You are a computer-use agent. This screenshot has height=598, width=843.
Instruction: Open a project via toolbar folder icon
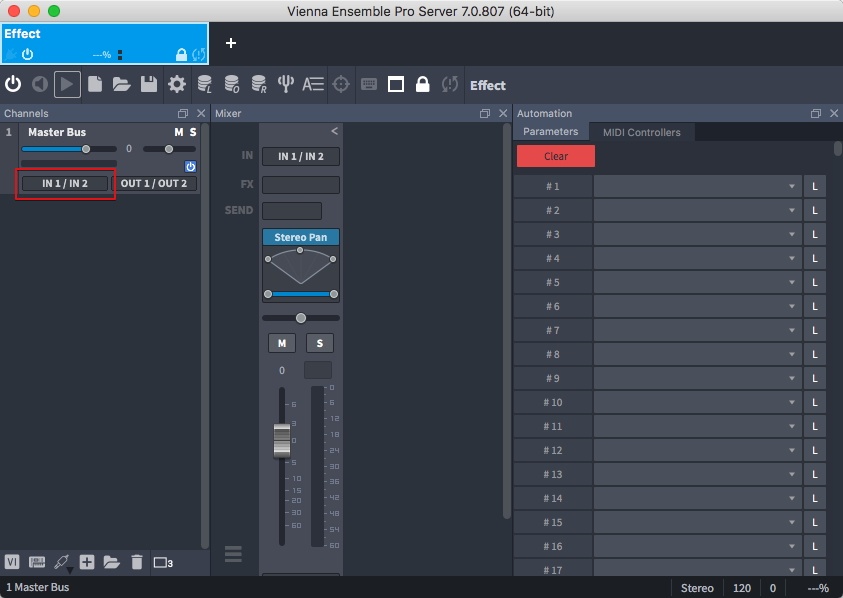coord(122,84)
